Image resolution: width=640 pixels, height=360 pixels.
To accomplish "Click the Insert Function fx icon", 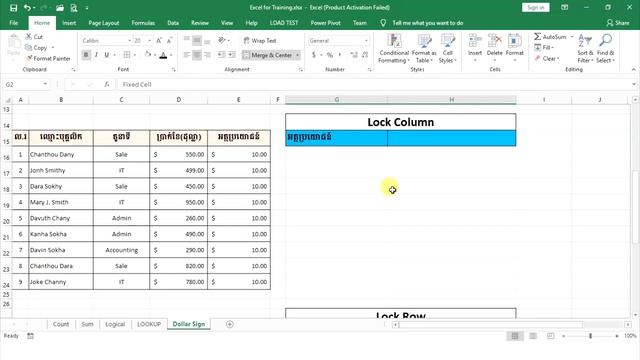I will (x=107, y=84).
